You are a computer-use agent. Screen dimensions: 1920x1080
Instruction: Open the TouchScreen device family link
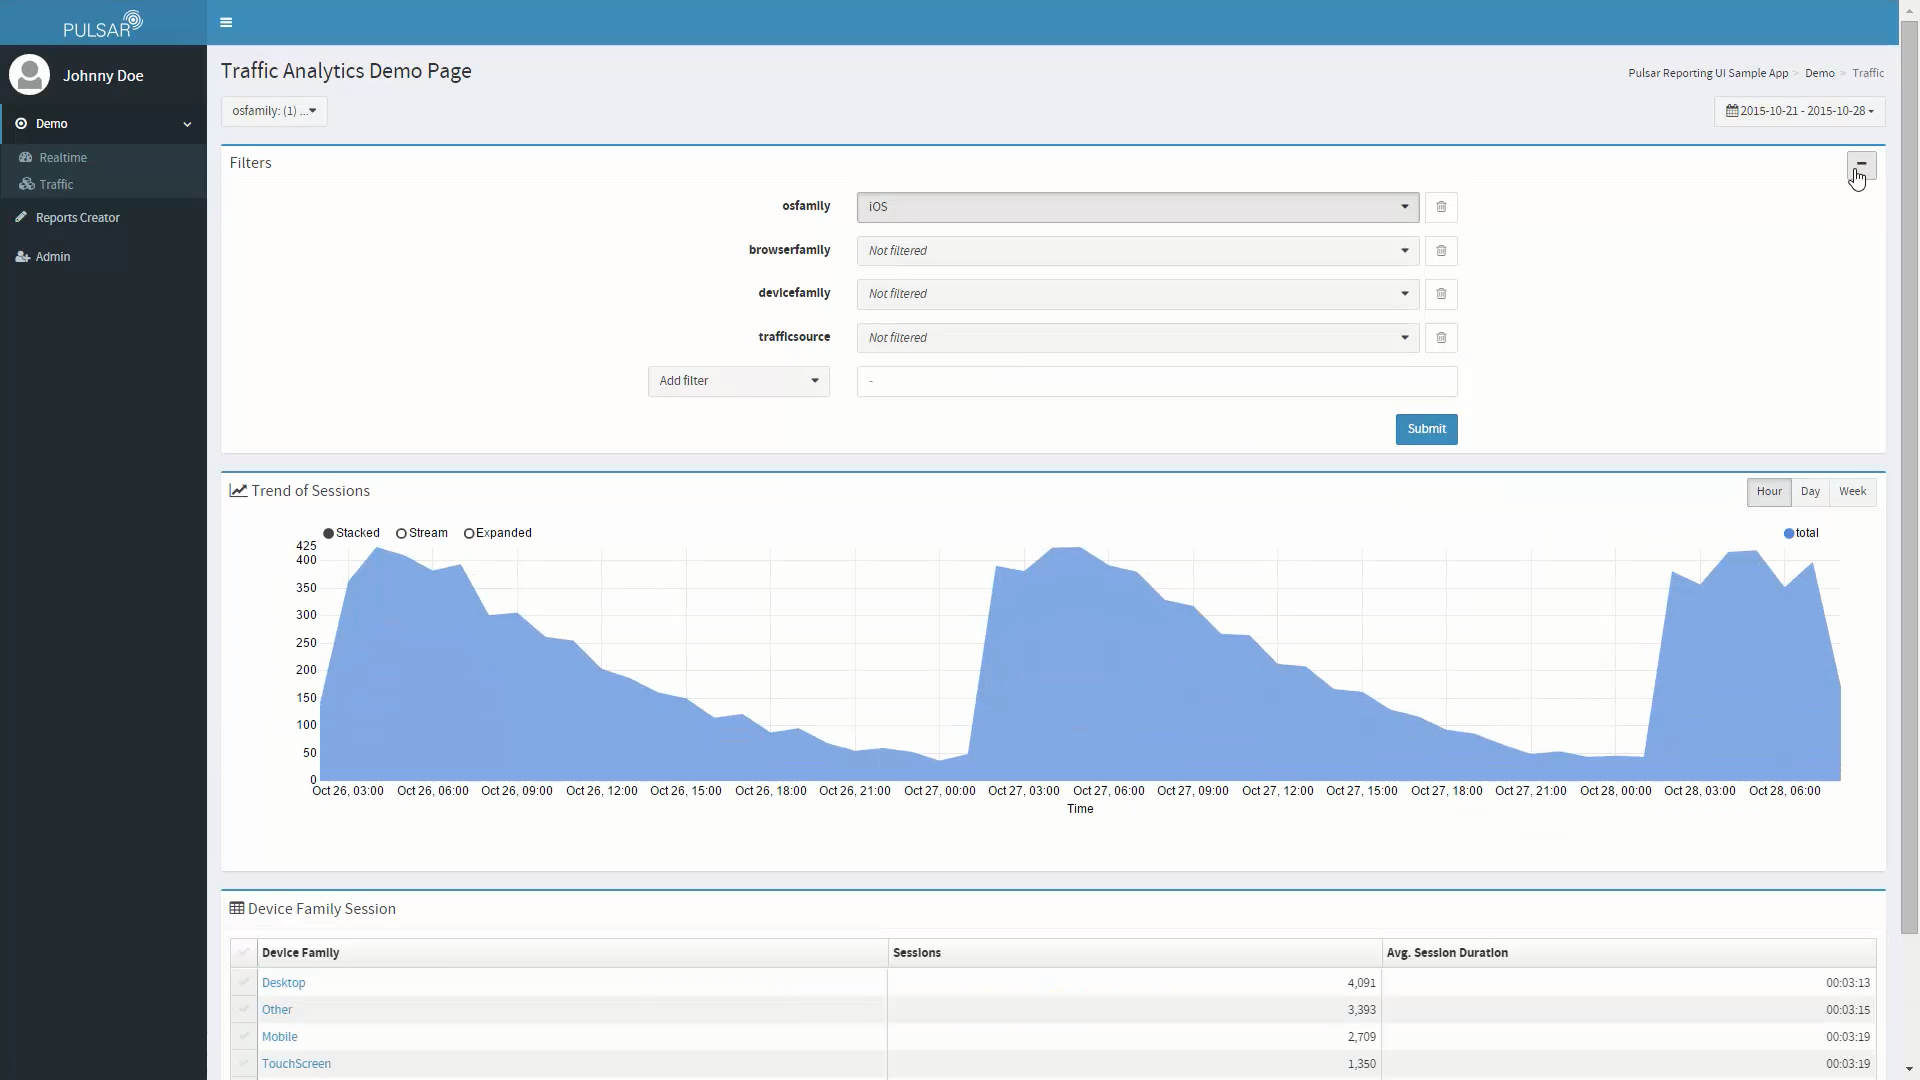296,1064
